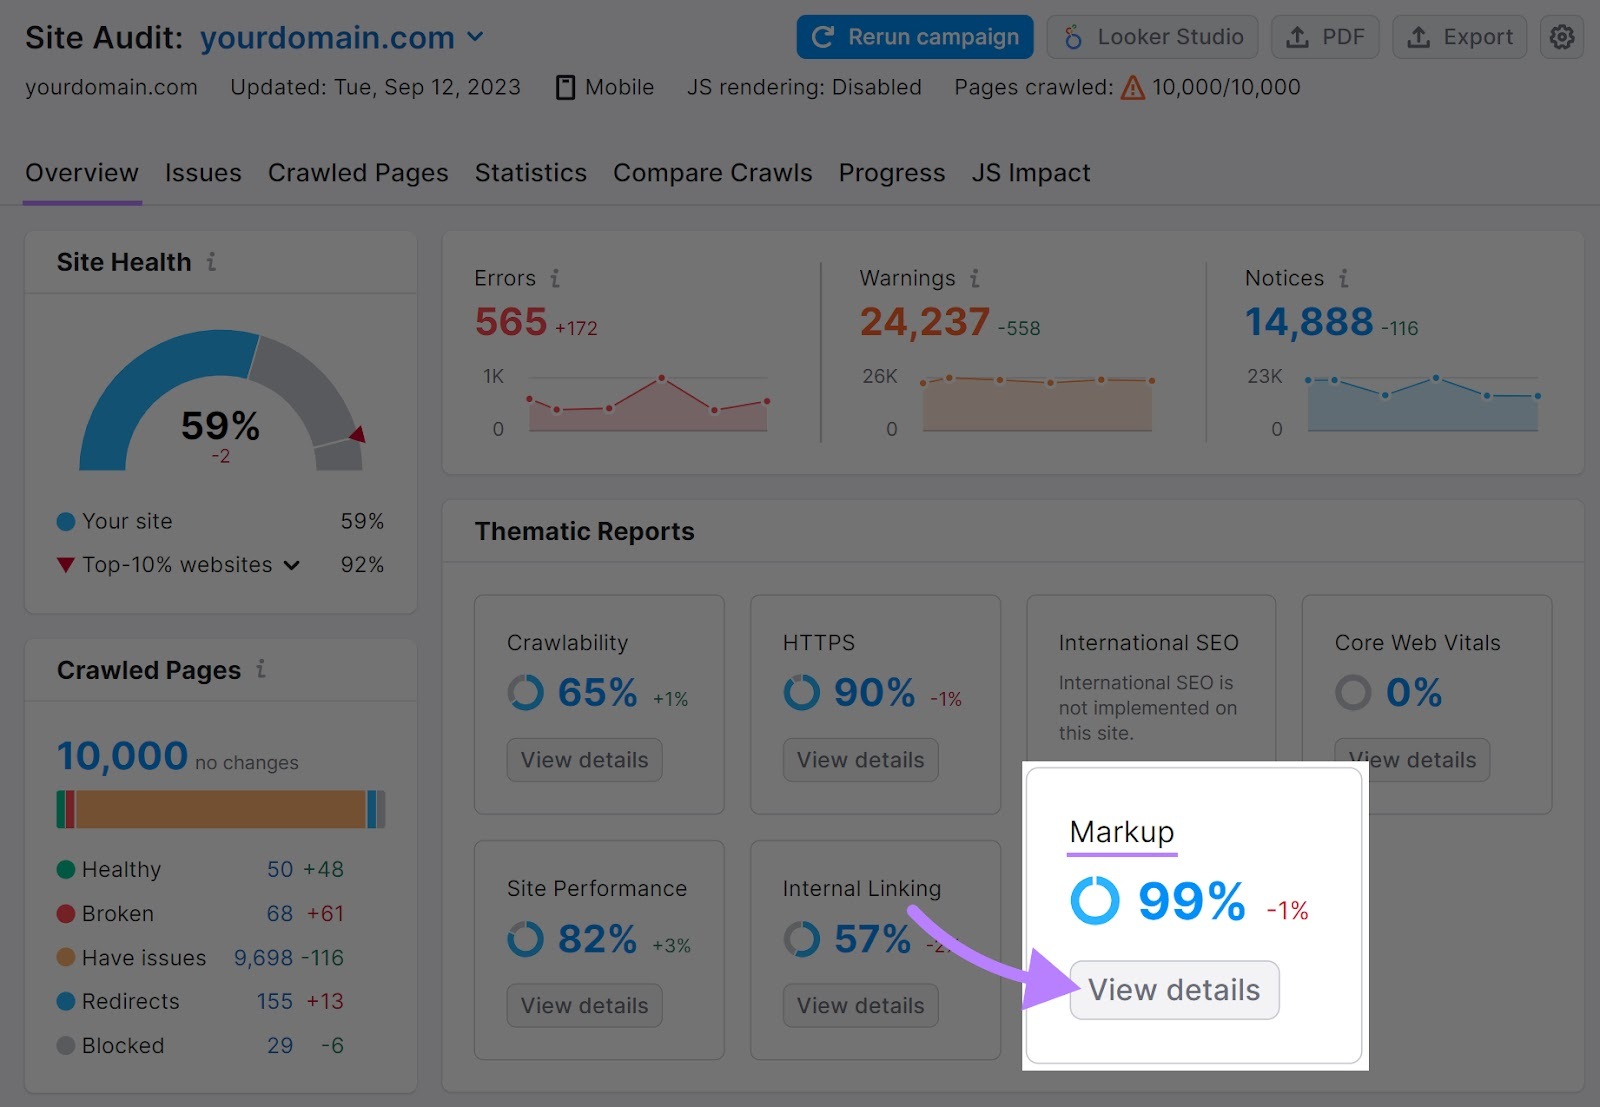
Task: View details for Crawlability report
Action: click(x=585, y=760)
